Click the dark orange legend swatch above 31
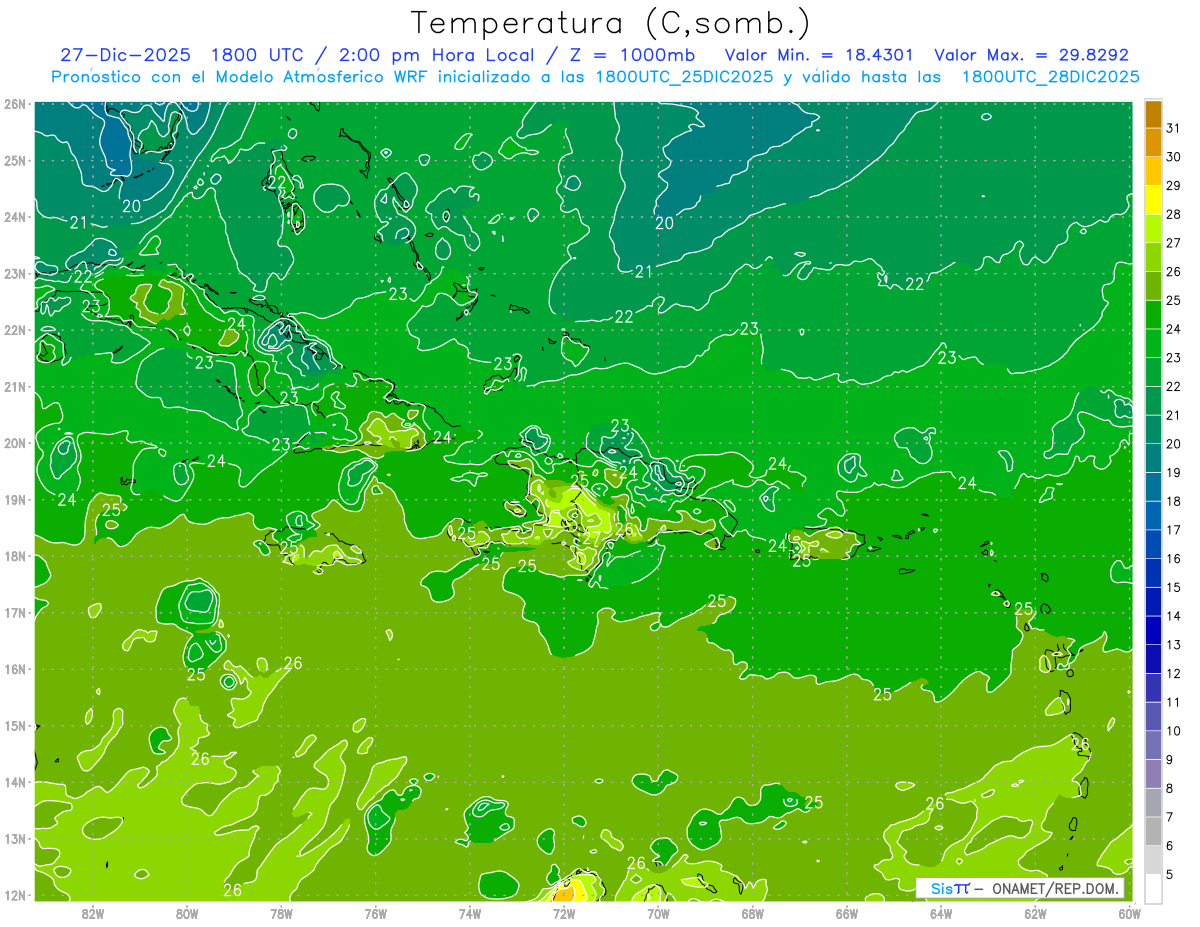 [x=1153, y=114]
